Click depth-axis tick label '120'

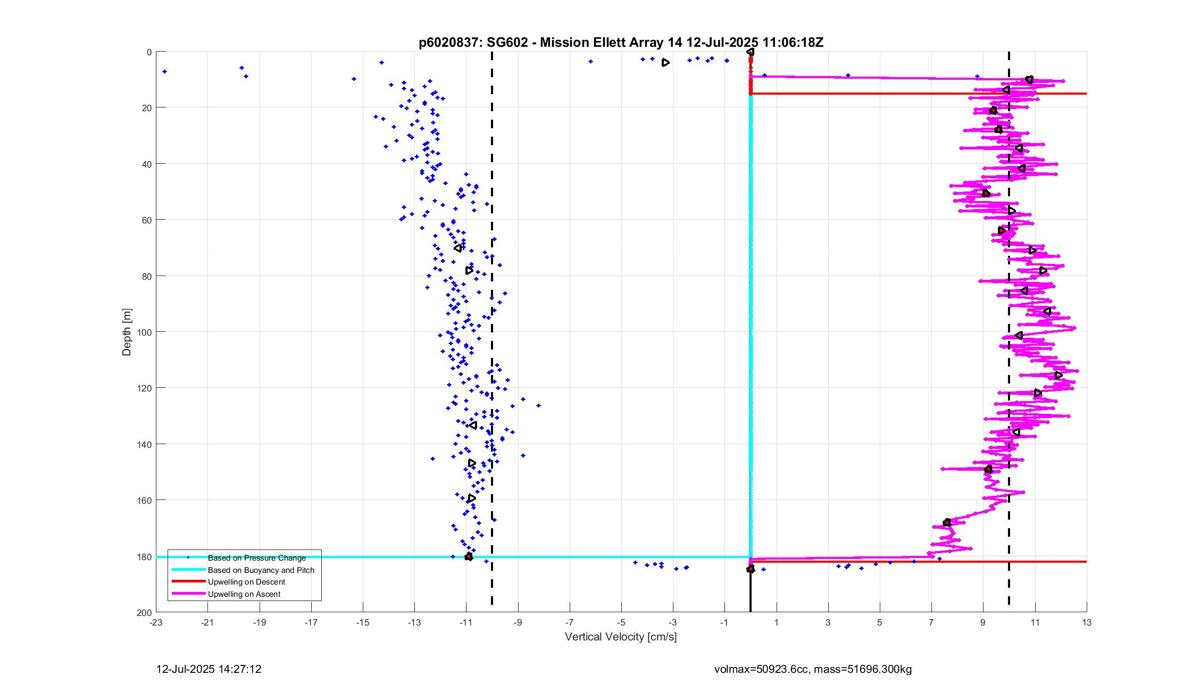click(x=144, y=388)
